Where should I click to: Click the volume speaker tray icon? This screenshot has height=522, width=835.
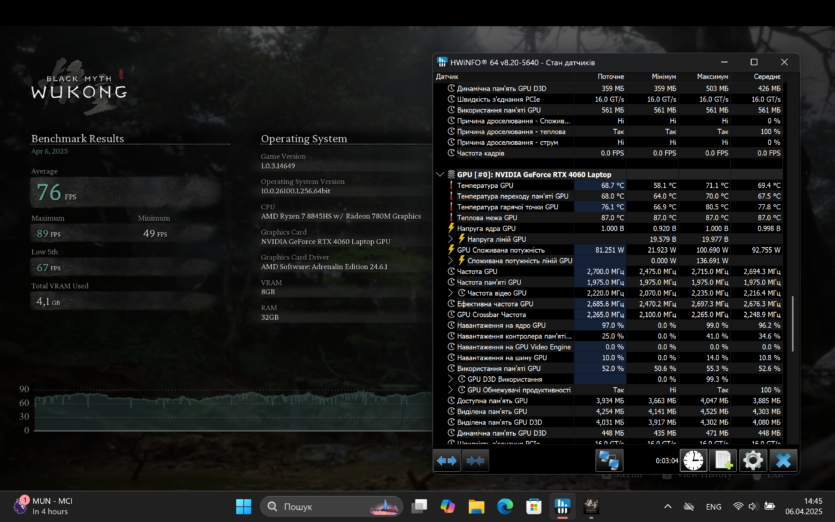pos(753,507)
